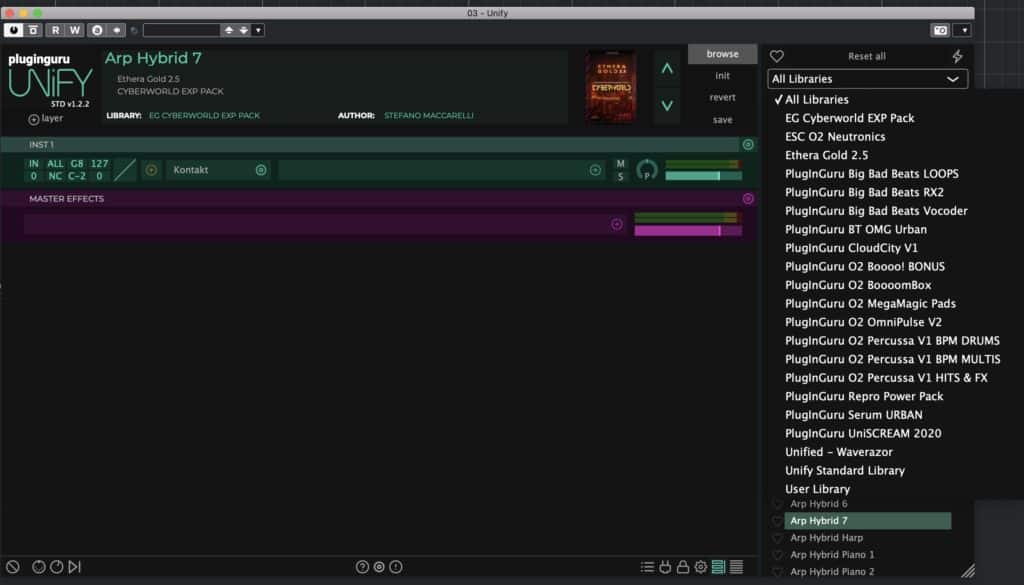Viewport: 1024px width, 585px height.
Task: Open Master Effects options circle icon
Action: tap(748, 198)
